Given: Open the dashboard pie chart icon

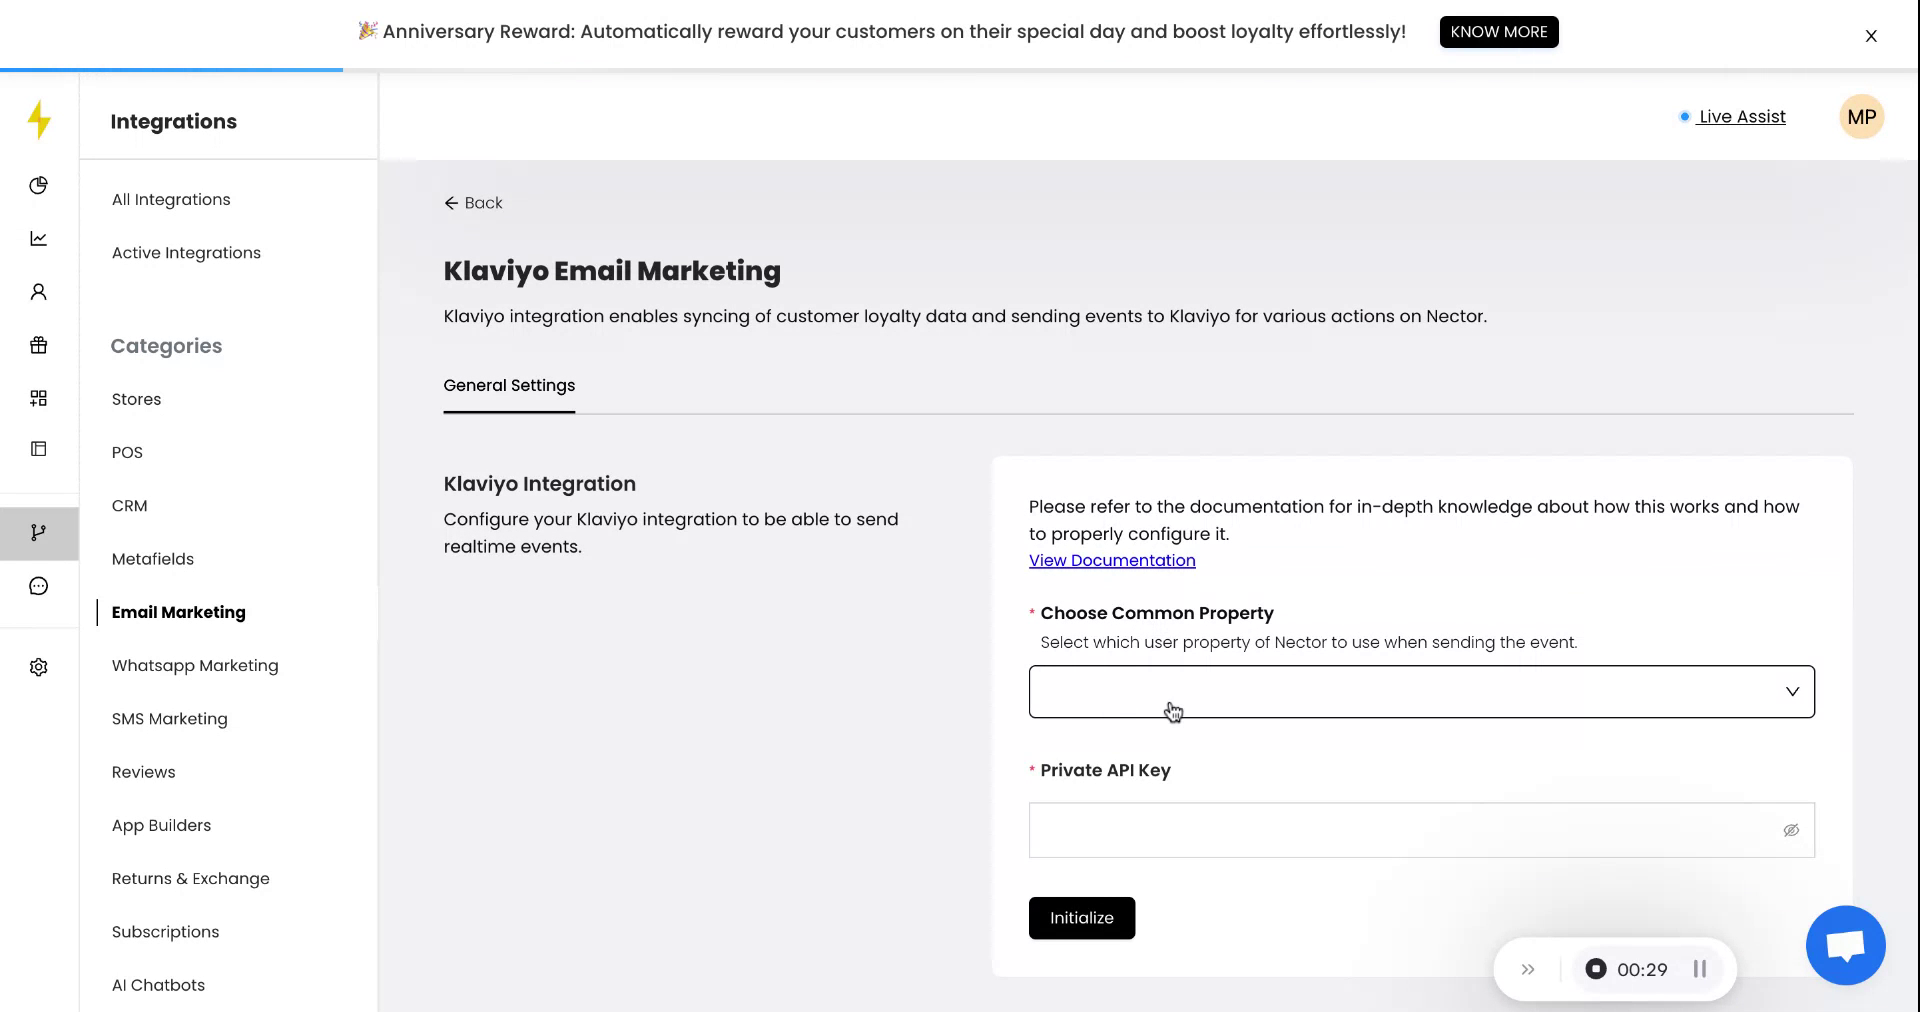Looking at the screenshot, I should click(x=39, y=185).
